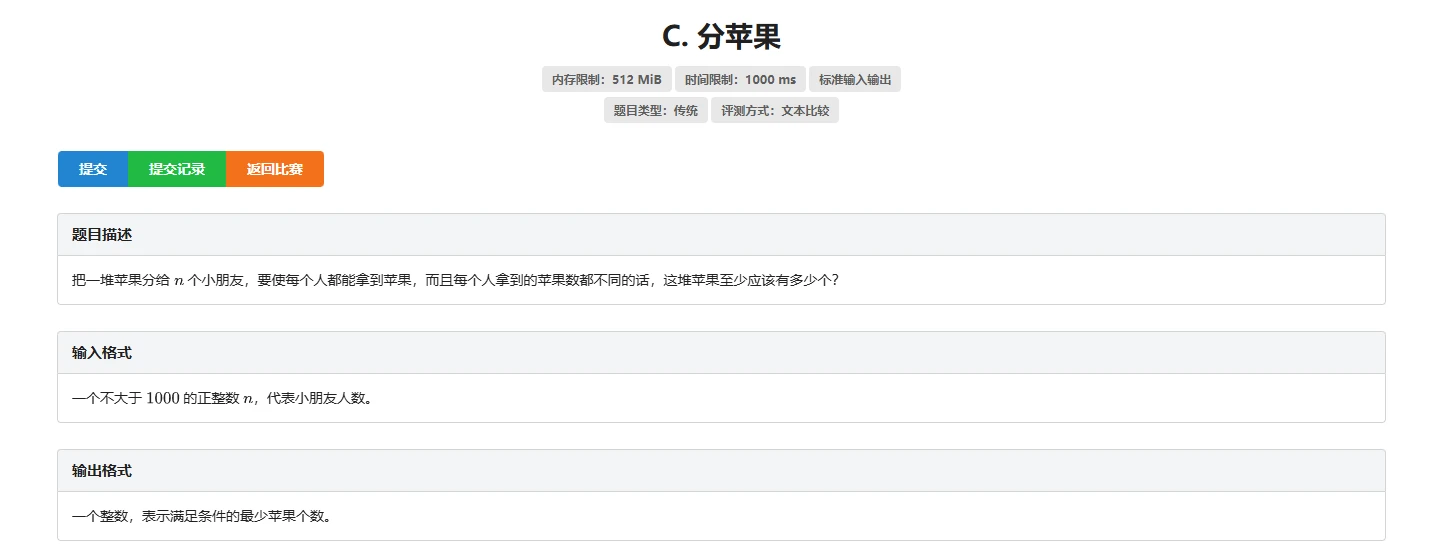This screenshot has height=557, width=1446.
Task: Click the problem title C. 分苹果
Action: (x=721, y=36)
